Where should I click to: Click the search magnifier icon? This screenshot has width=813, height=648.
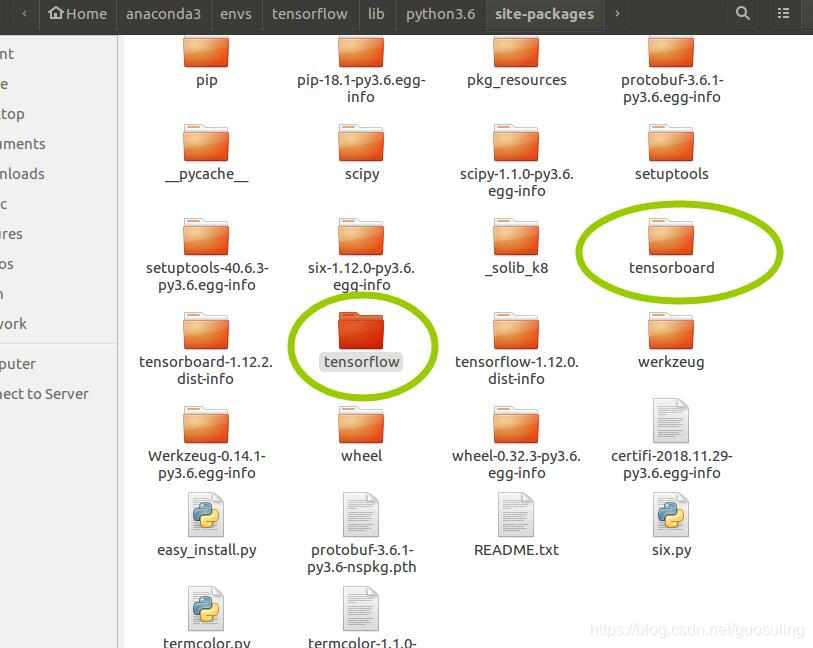click(x=742, y=13)
